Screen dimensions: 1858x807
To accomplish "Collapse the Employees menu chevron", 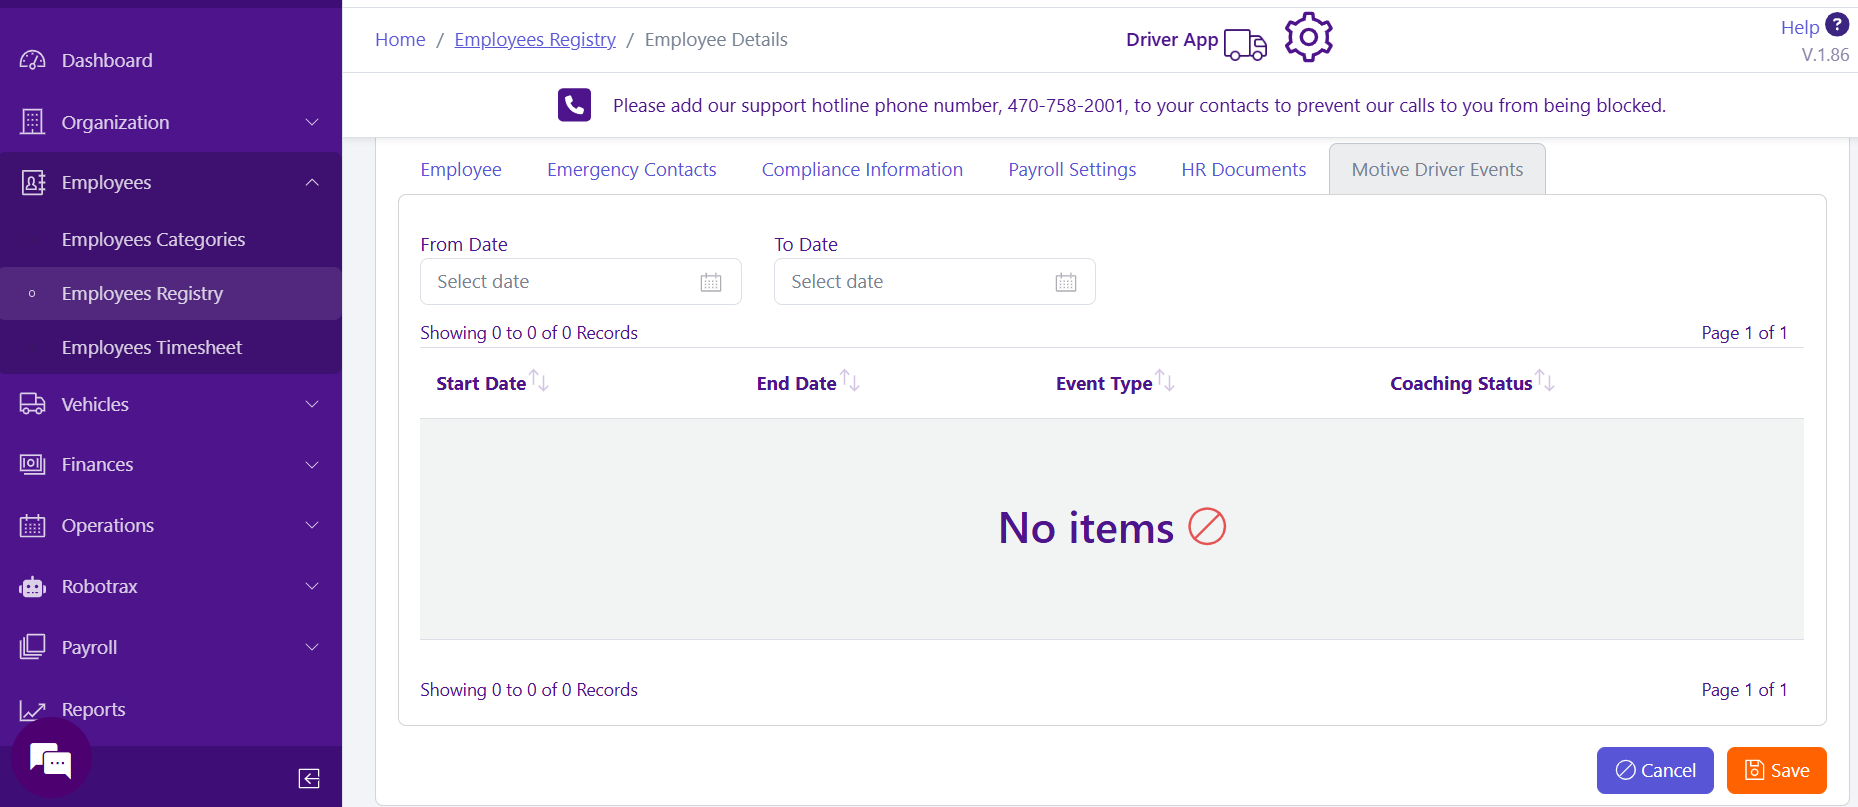I will click(312, 182).
